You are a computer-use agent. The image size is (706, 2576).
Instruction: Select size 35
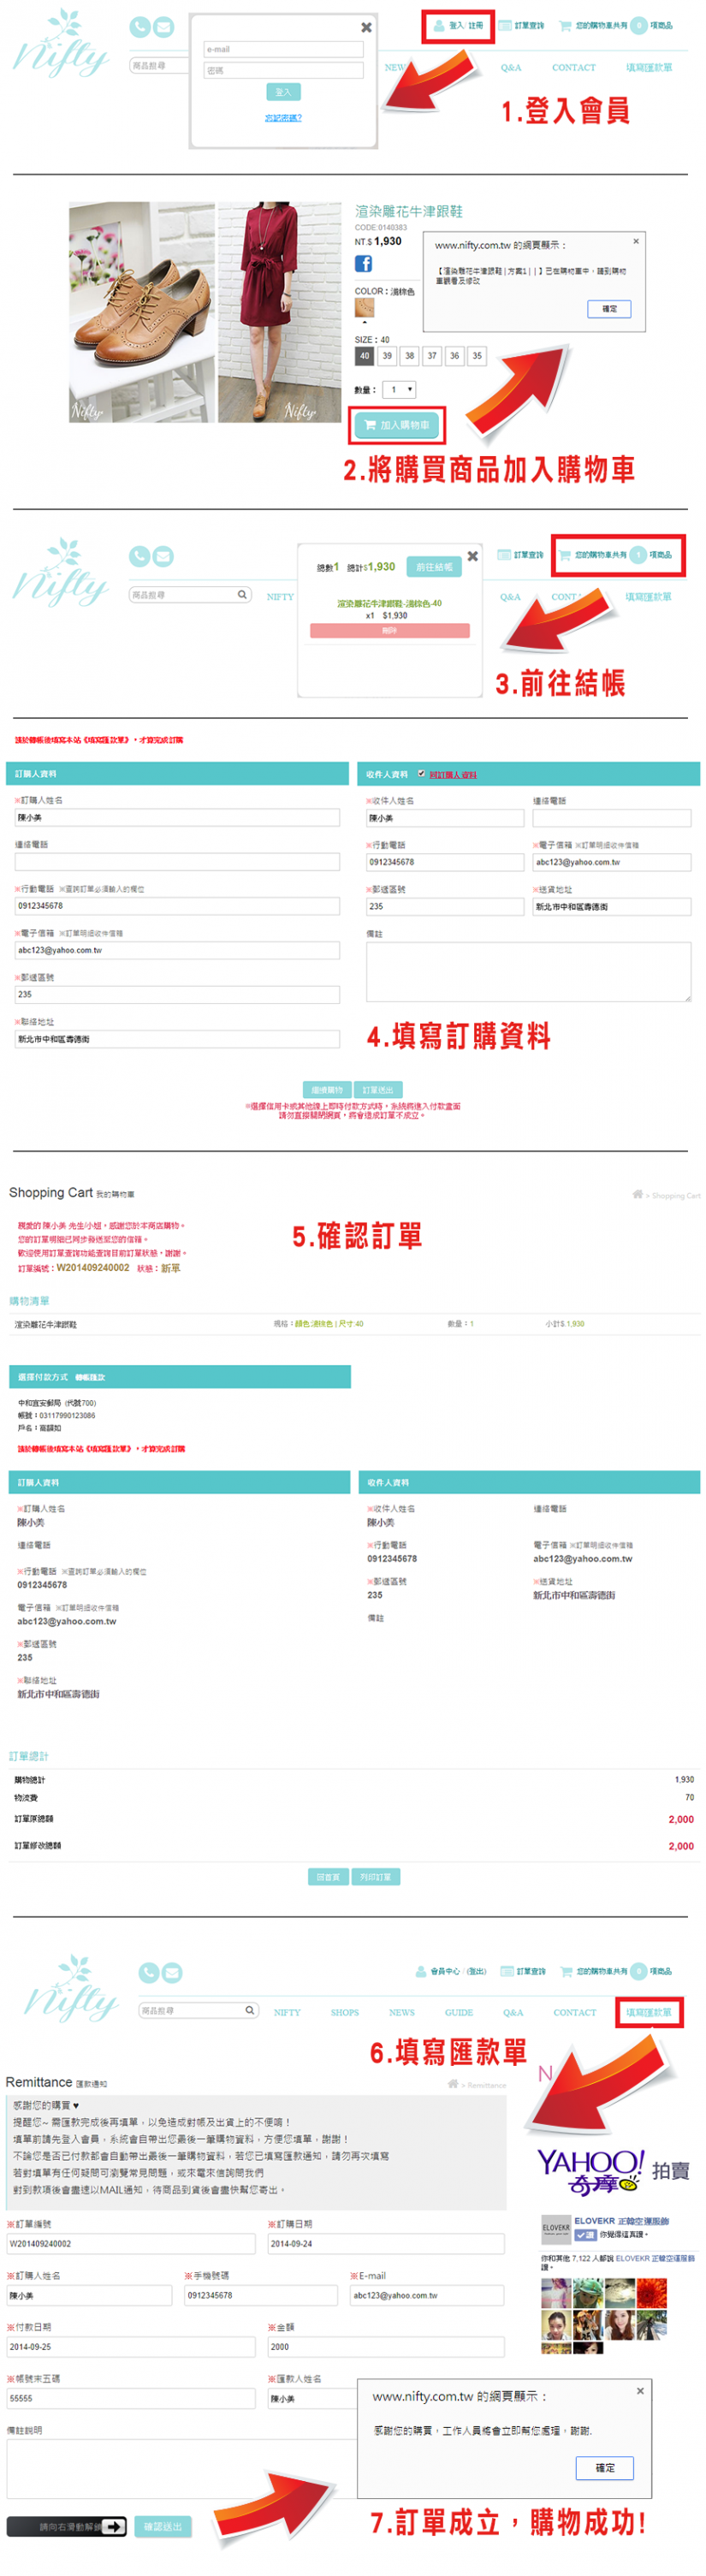pyautogui.click(x=477, y=356)
